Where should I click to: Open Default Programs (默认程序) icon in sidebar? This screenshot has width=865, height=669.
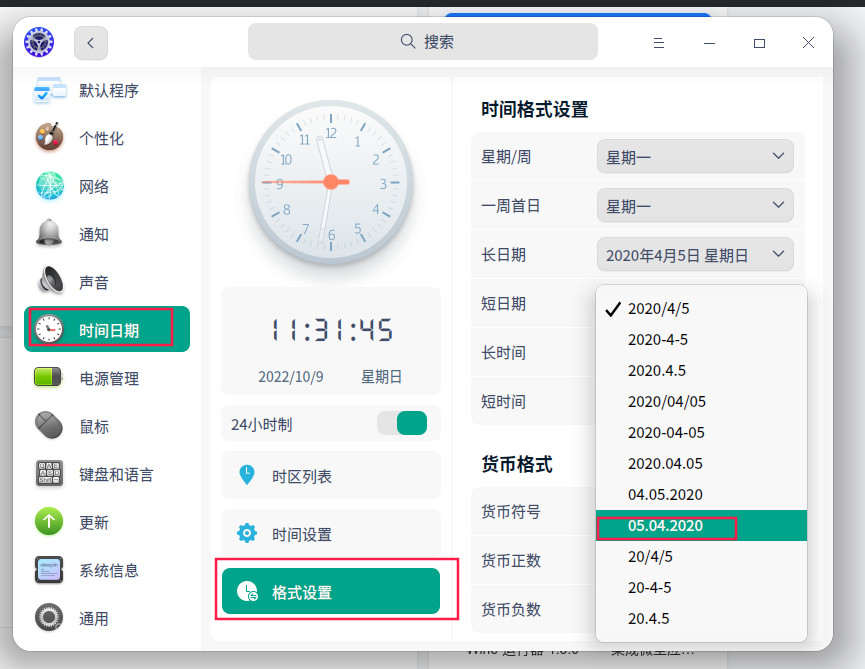[50, 90]
